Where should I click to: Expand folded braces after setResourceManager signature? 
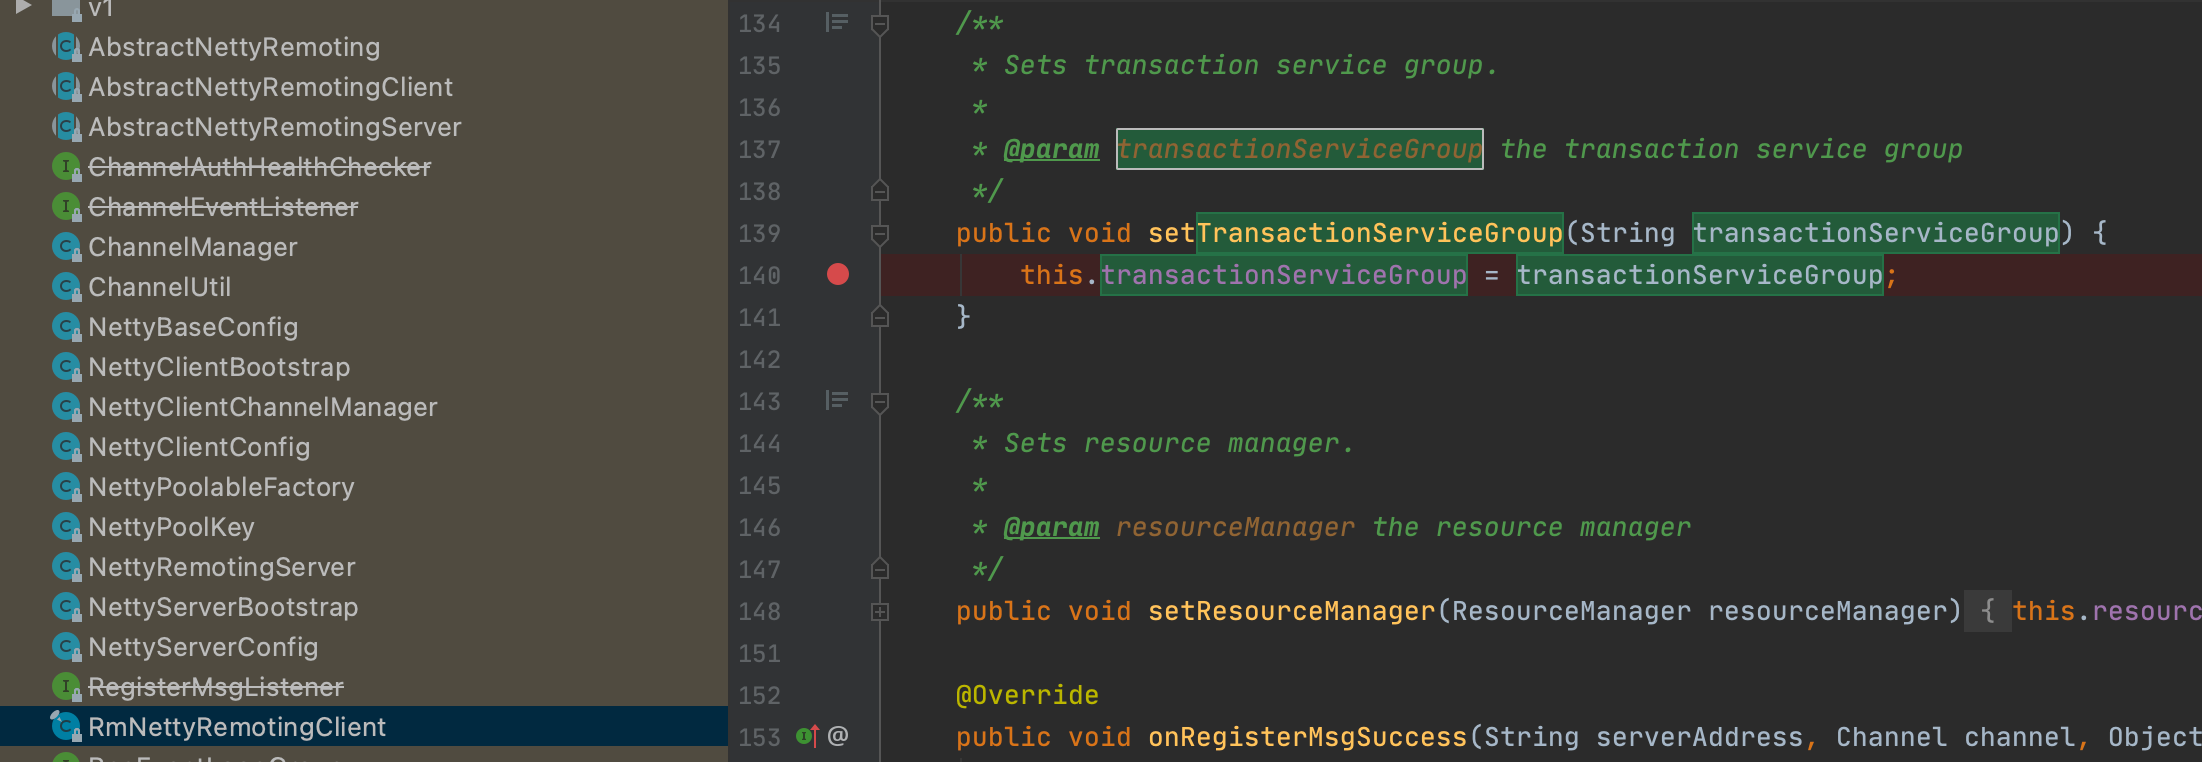pyautogui.click(x=1988, y=611)
